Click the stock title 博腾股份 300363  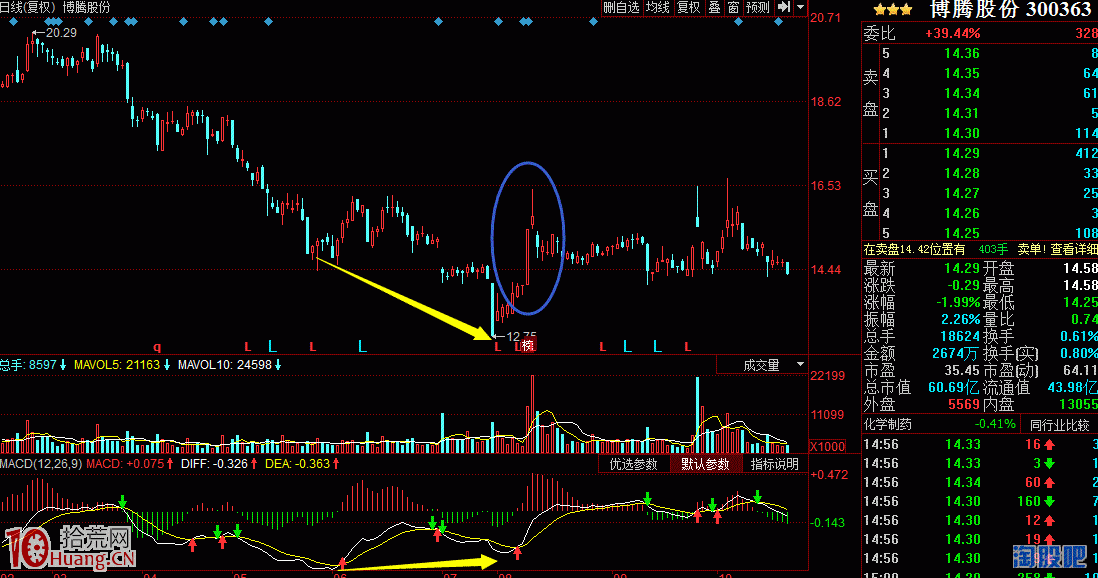tap(1010, 9)
